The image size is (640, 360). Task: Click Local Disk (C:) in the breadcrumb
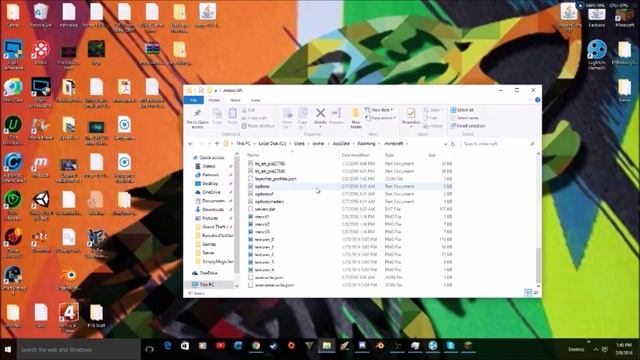[272, 144]
